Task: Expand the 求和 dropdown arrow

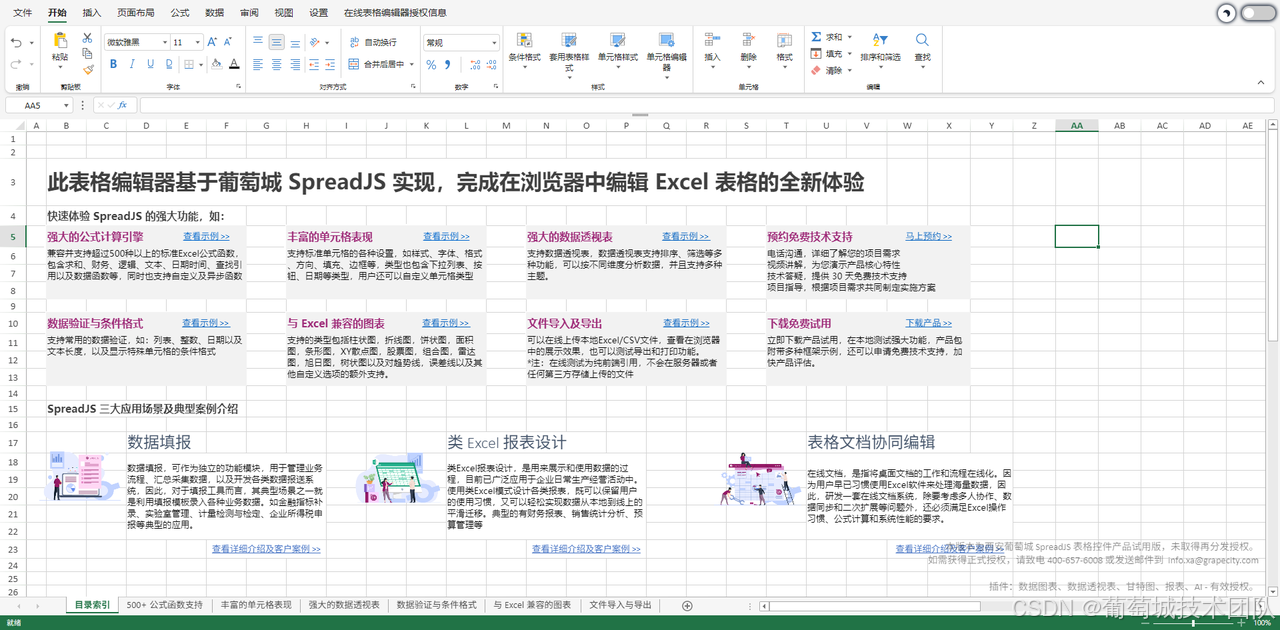Action: 850,37
